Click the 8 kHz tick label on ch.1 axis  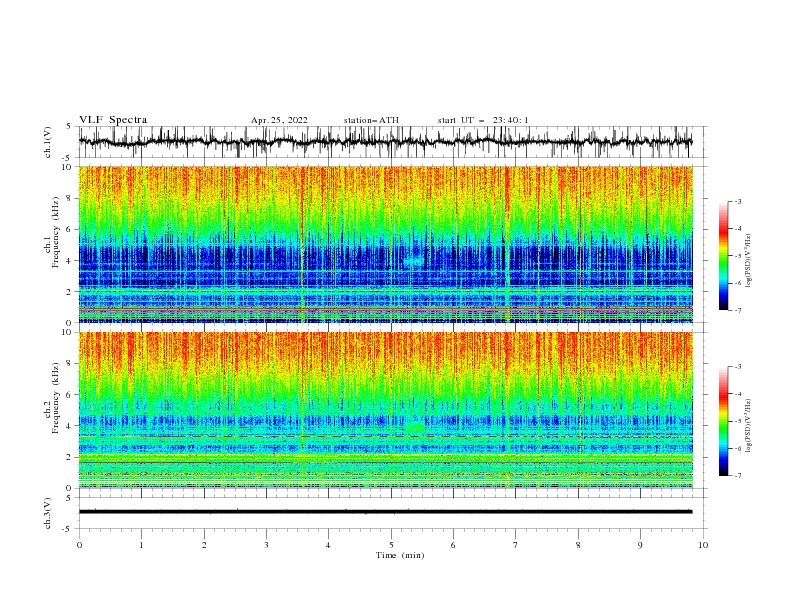click(69, 198)
